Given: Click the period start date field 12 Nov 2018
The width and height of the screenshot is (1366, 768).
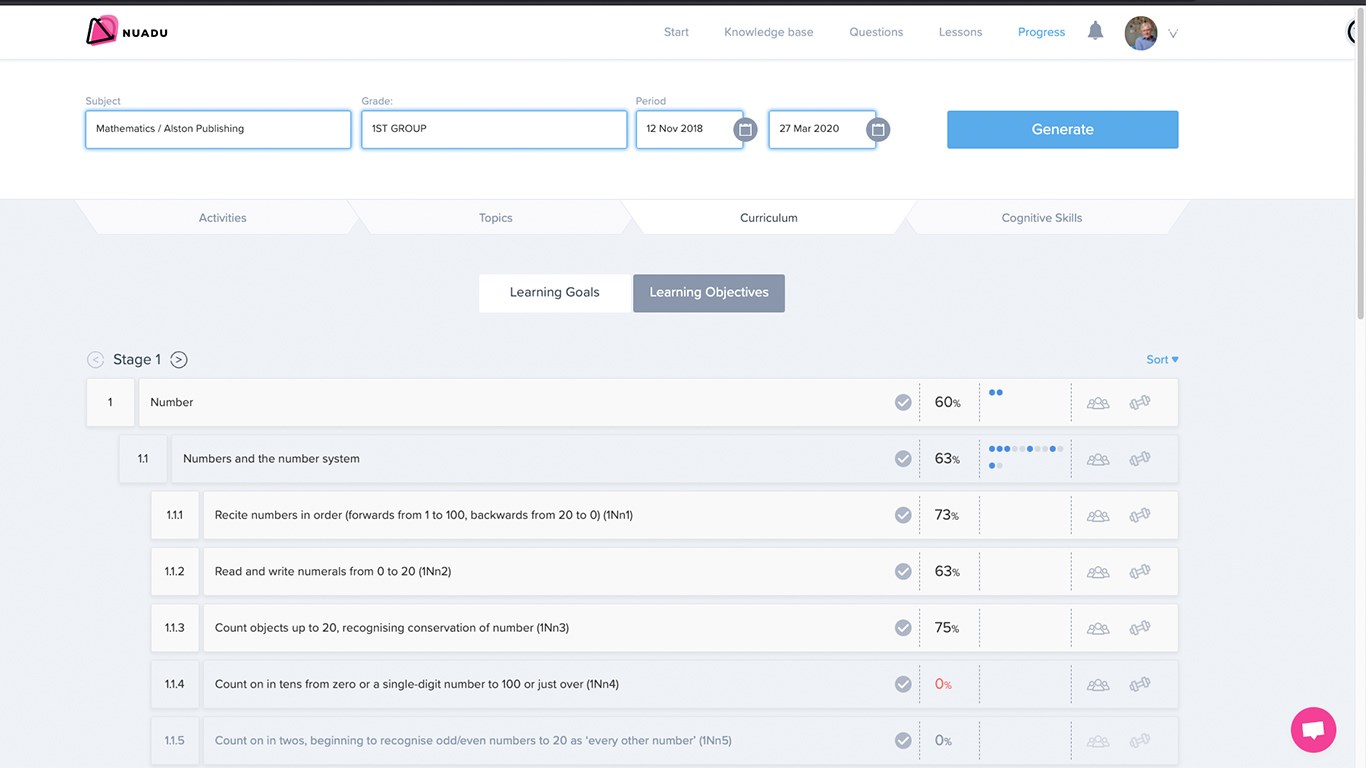Looking at the screenshot, I should point(690,129).
